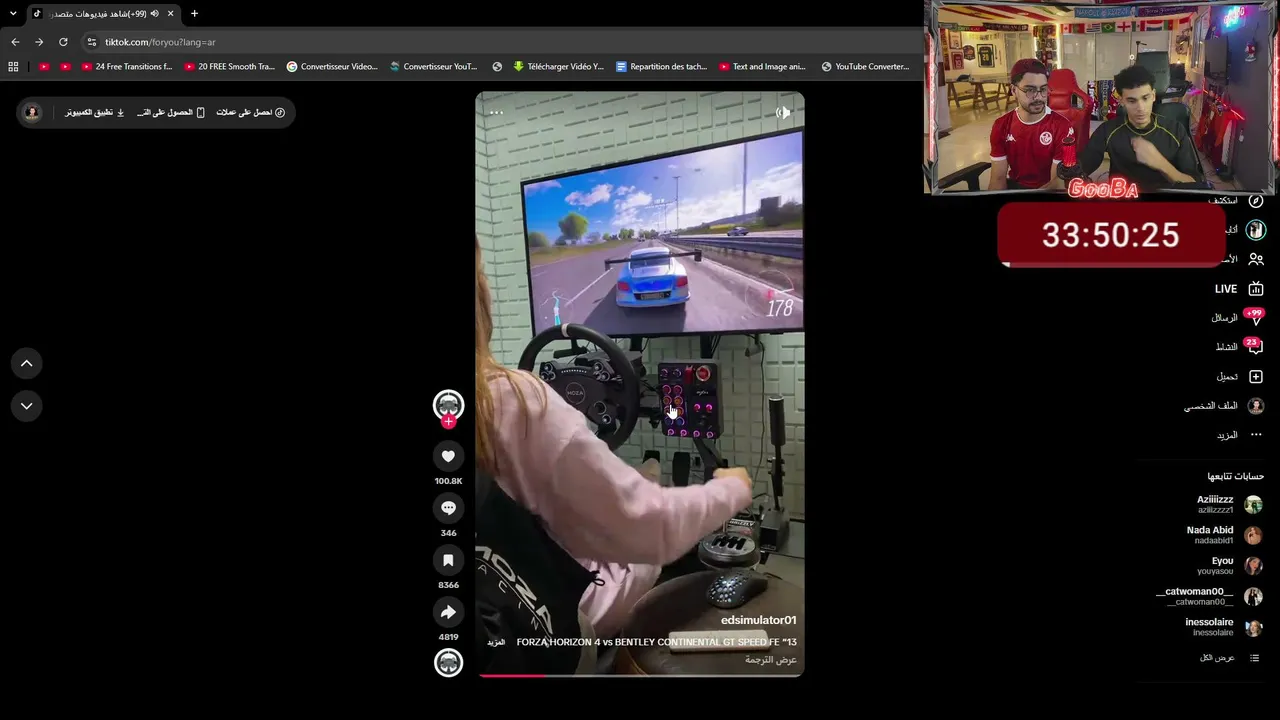
Task: Show all followed accounts via عرض الكل
Action: point(1229,658)
